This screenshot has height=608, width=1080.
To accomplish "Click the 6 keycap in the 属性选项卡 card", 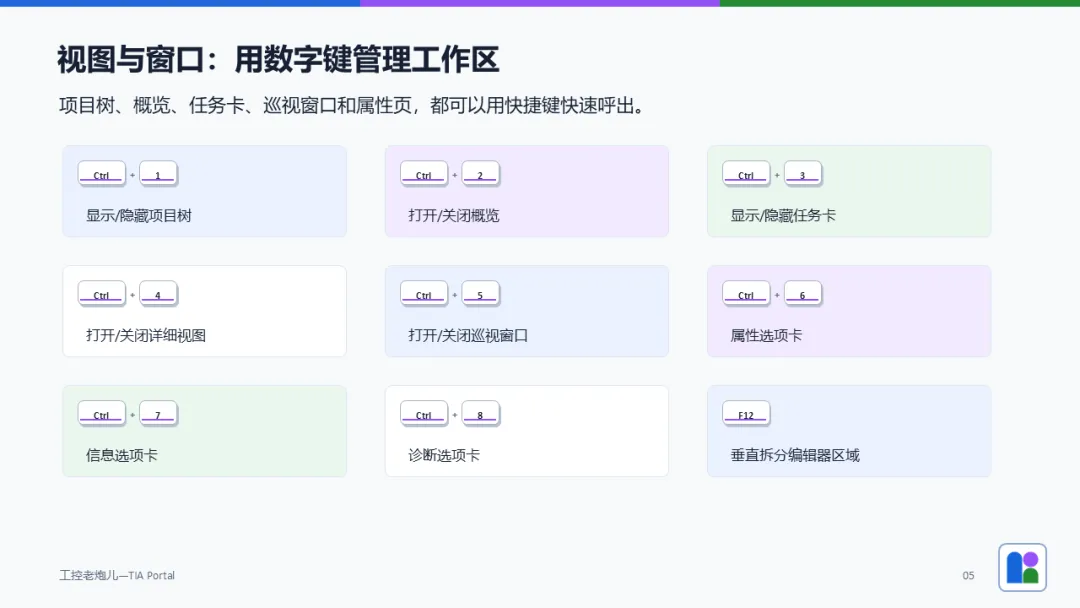I will click(802, 294).
